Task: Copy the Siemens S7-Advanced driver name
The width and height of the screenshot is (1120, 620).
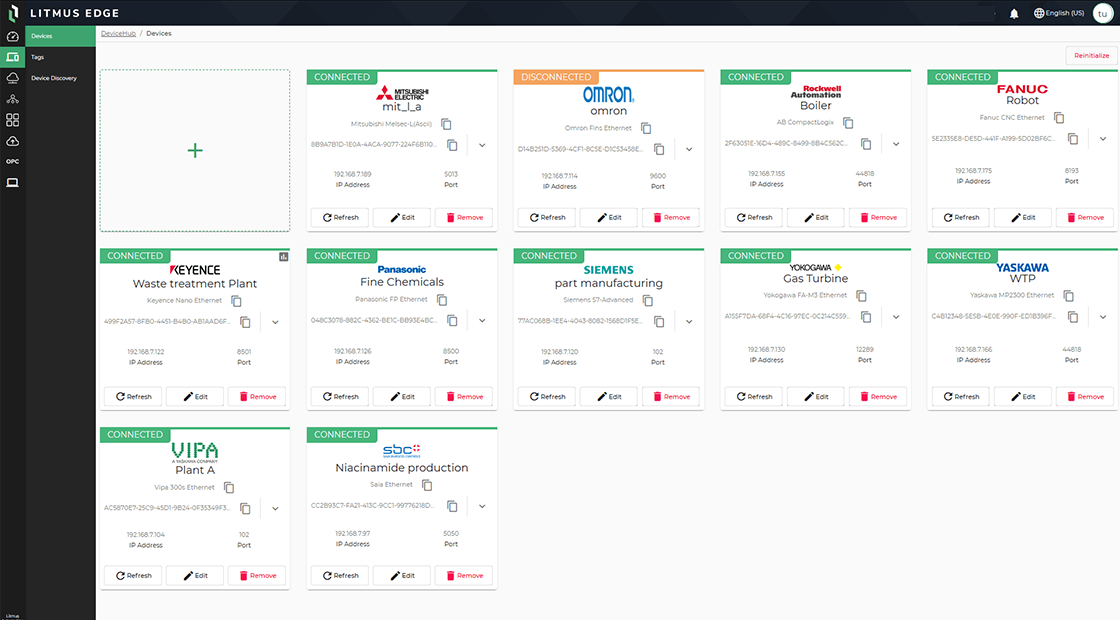Action: (648, 301)
